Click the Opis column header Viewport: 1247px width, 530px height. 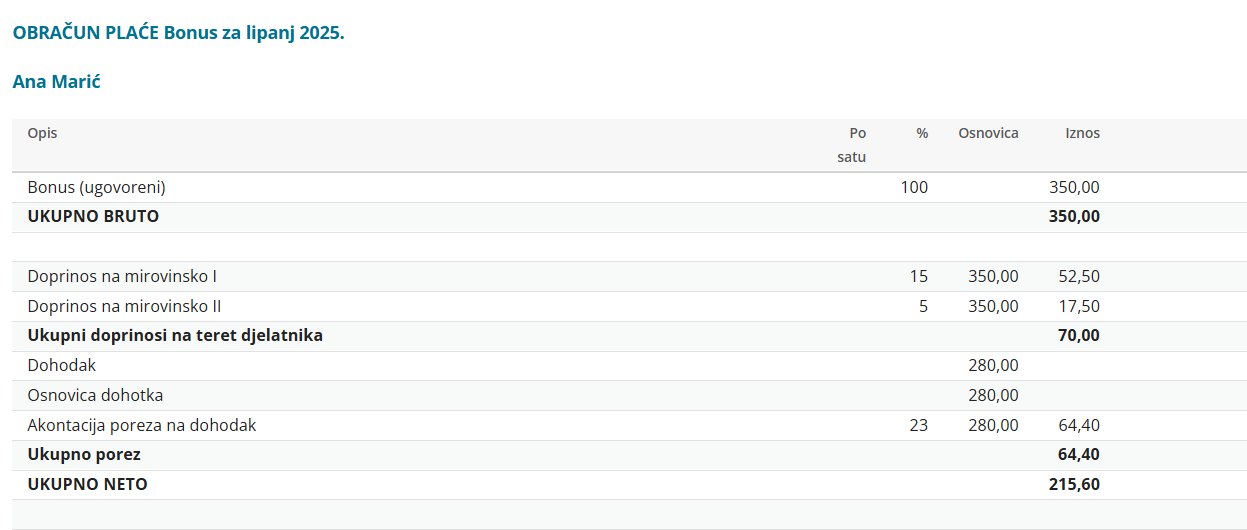coord(42,133)
